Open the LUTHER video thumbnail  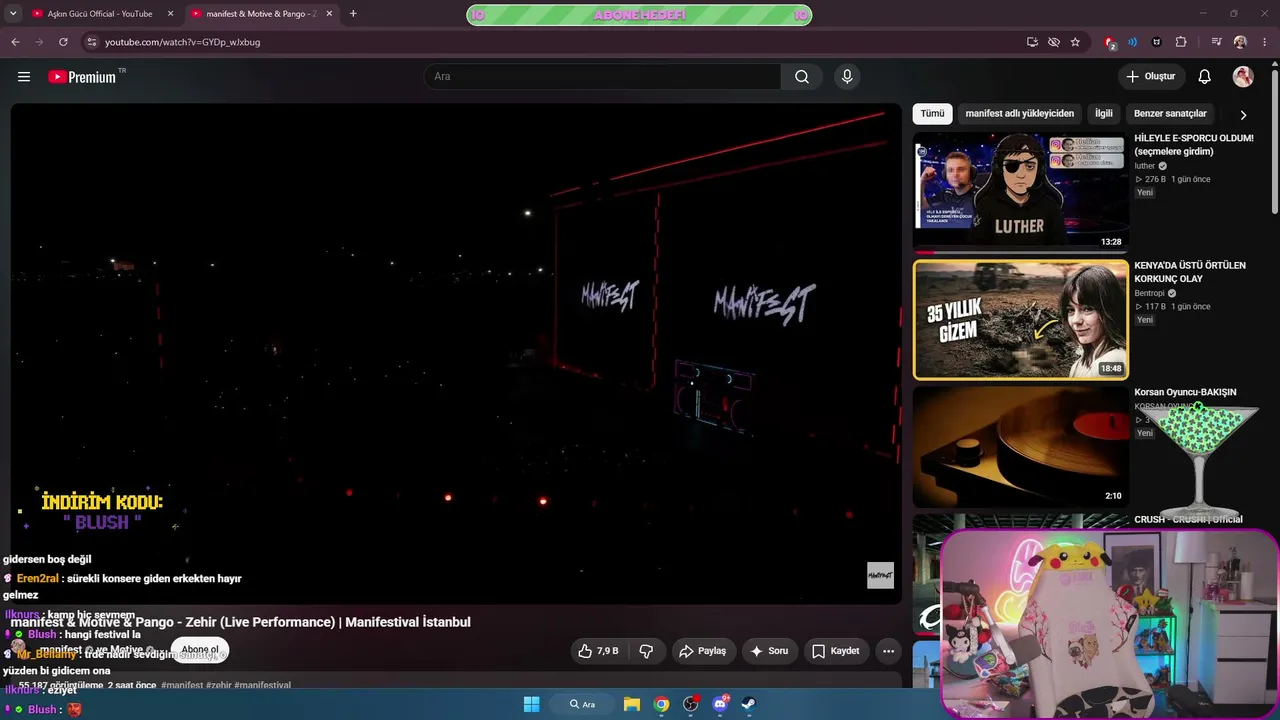[x=1021, y=192]
